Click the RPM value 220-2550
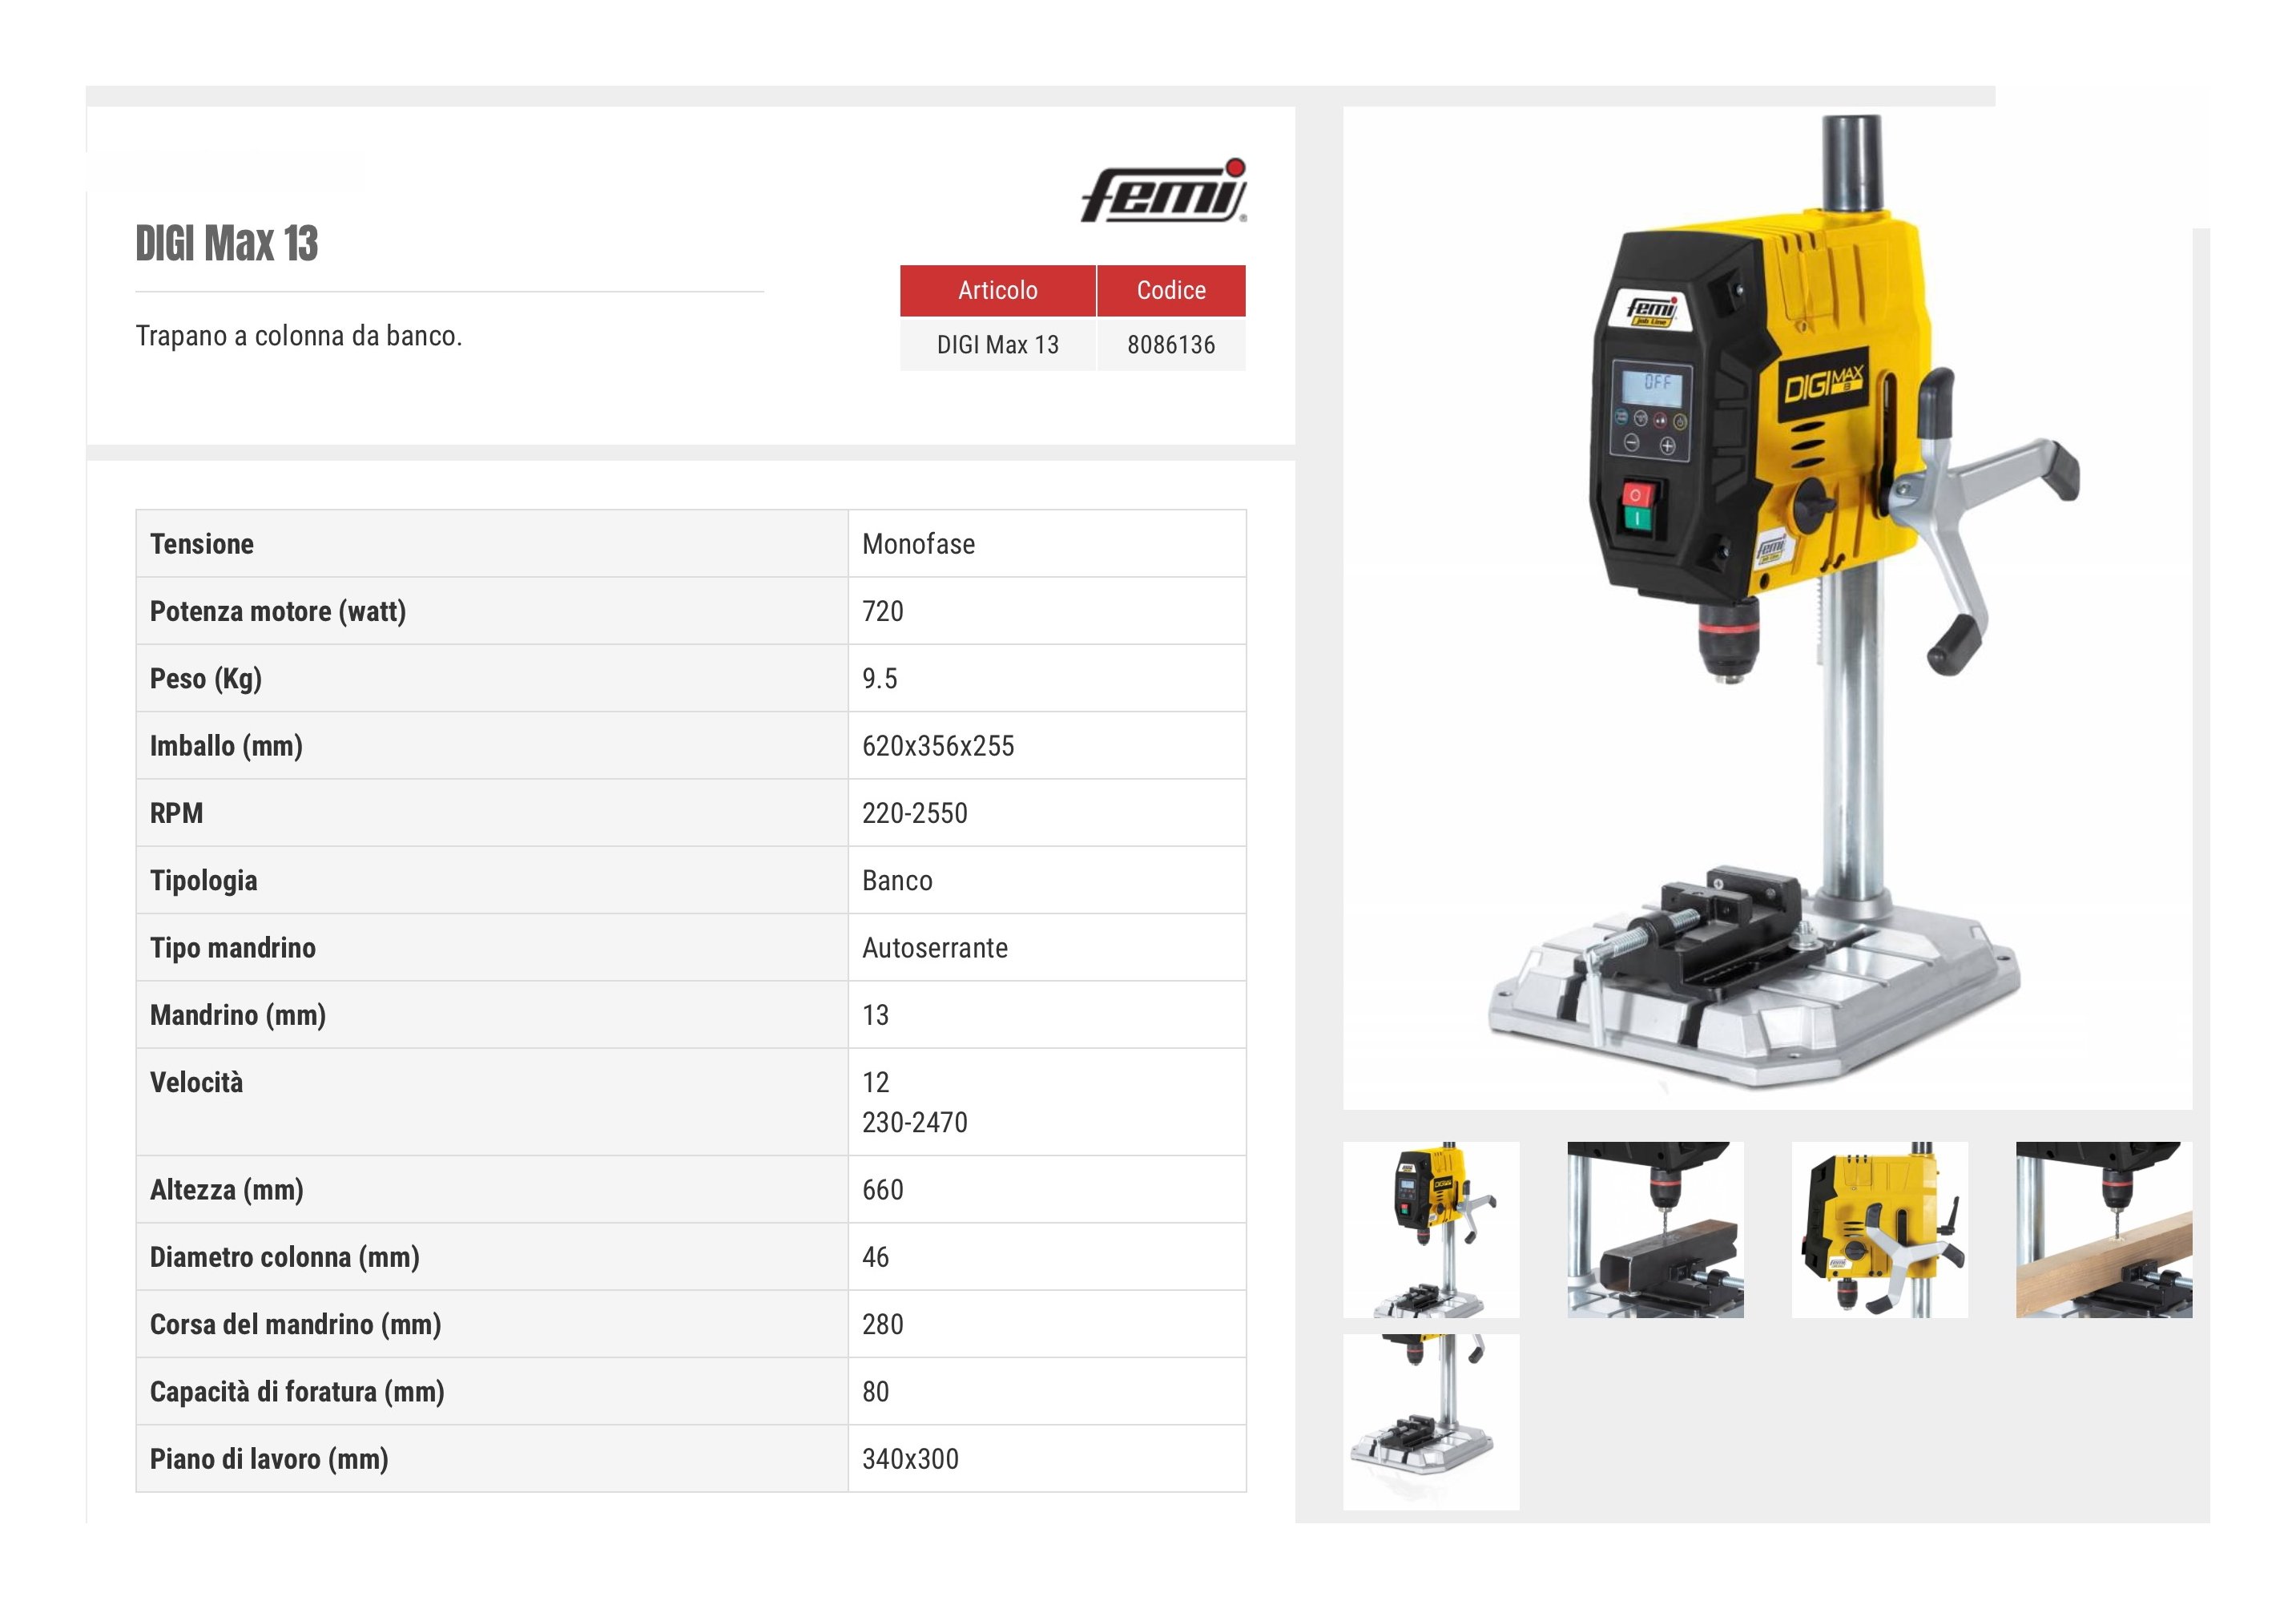2296x1609 pixels. tap(914, 813)
